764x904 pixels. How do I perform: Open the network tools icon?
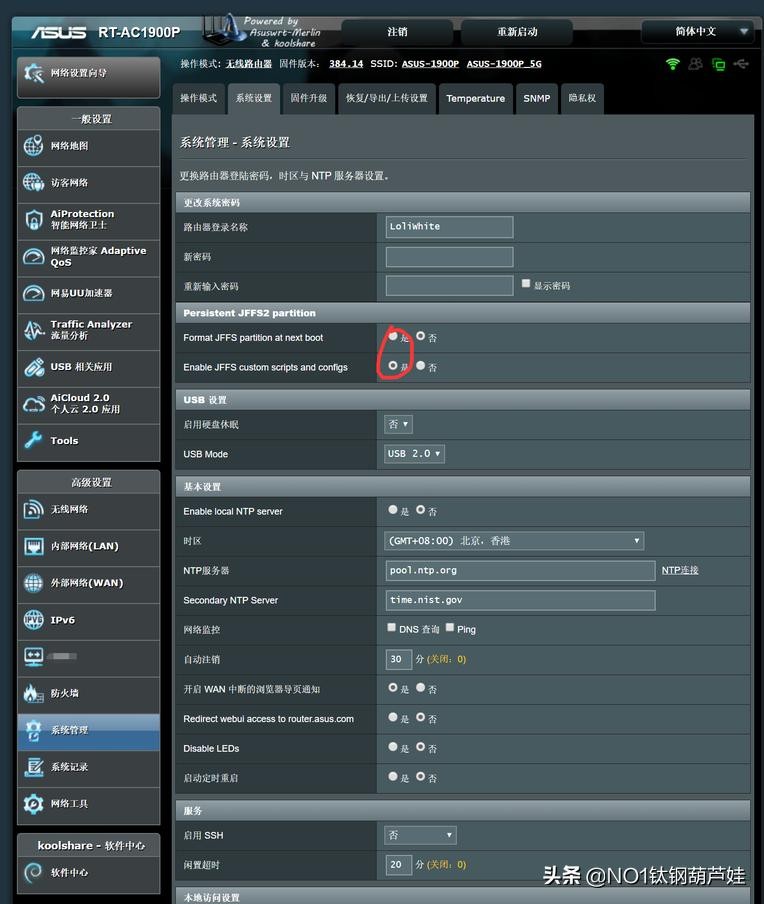click(x=33, y=804)
